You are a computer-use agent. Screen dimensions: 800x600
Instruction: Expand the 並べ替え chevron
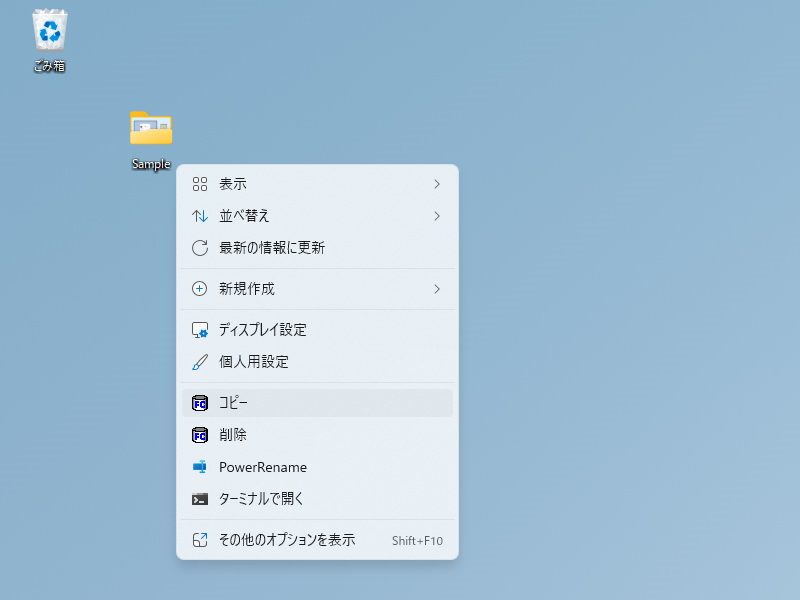coord(437,216)
